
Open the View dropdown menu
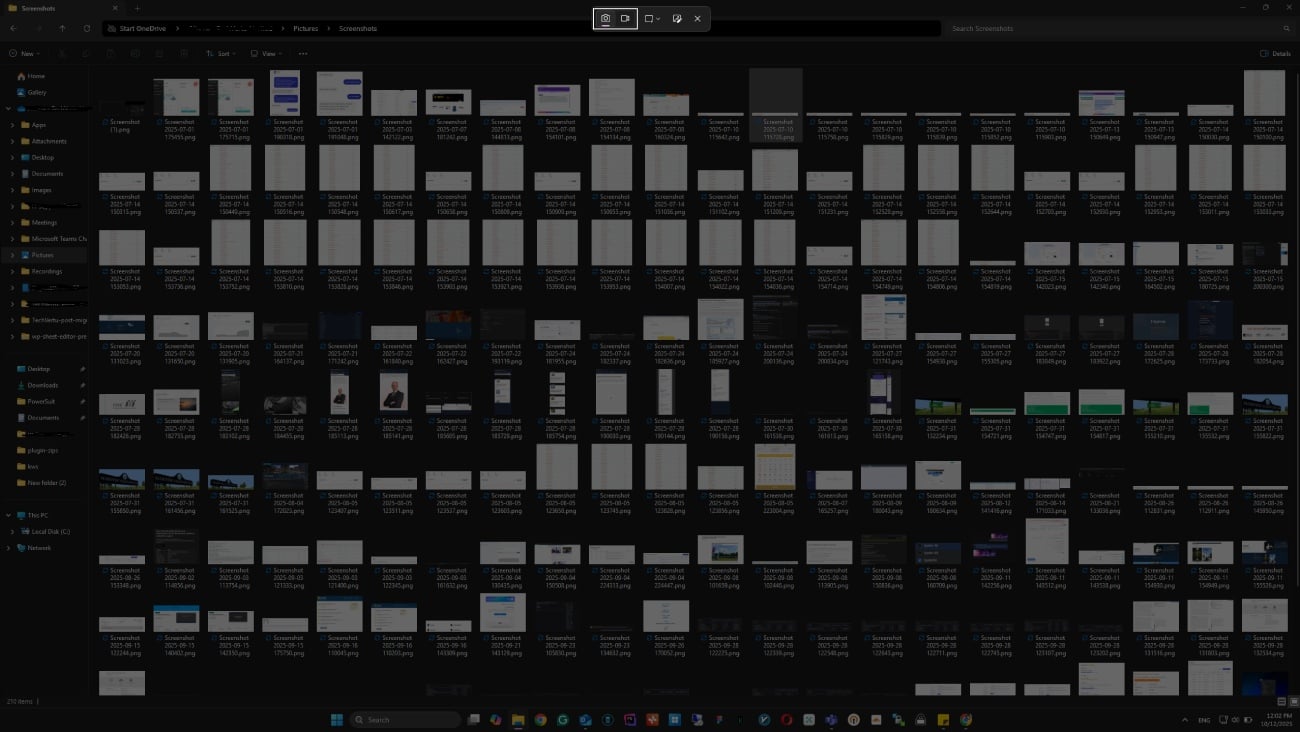(x=266, y=54)
